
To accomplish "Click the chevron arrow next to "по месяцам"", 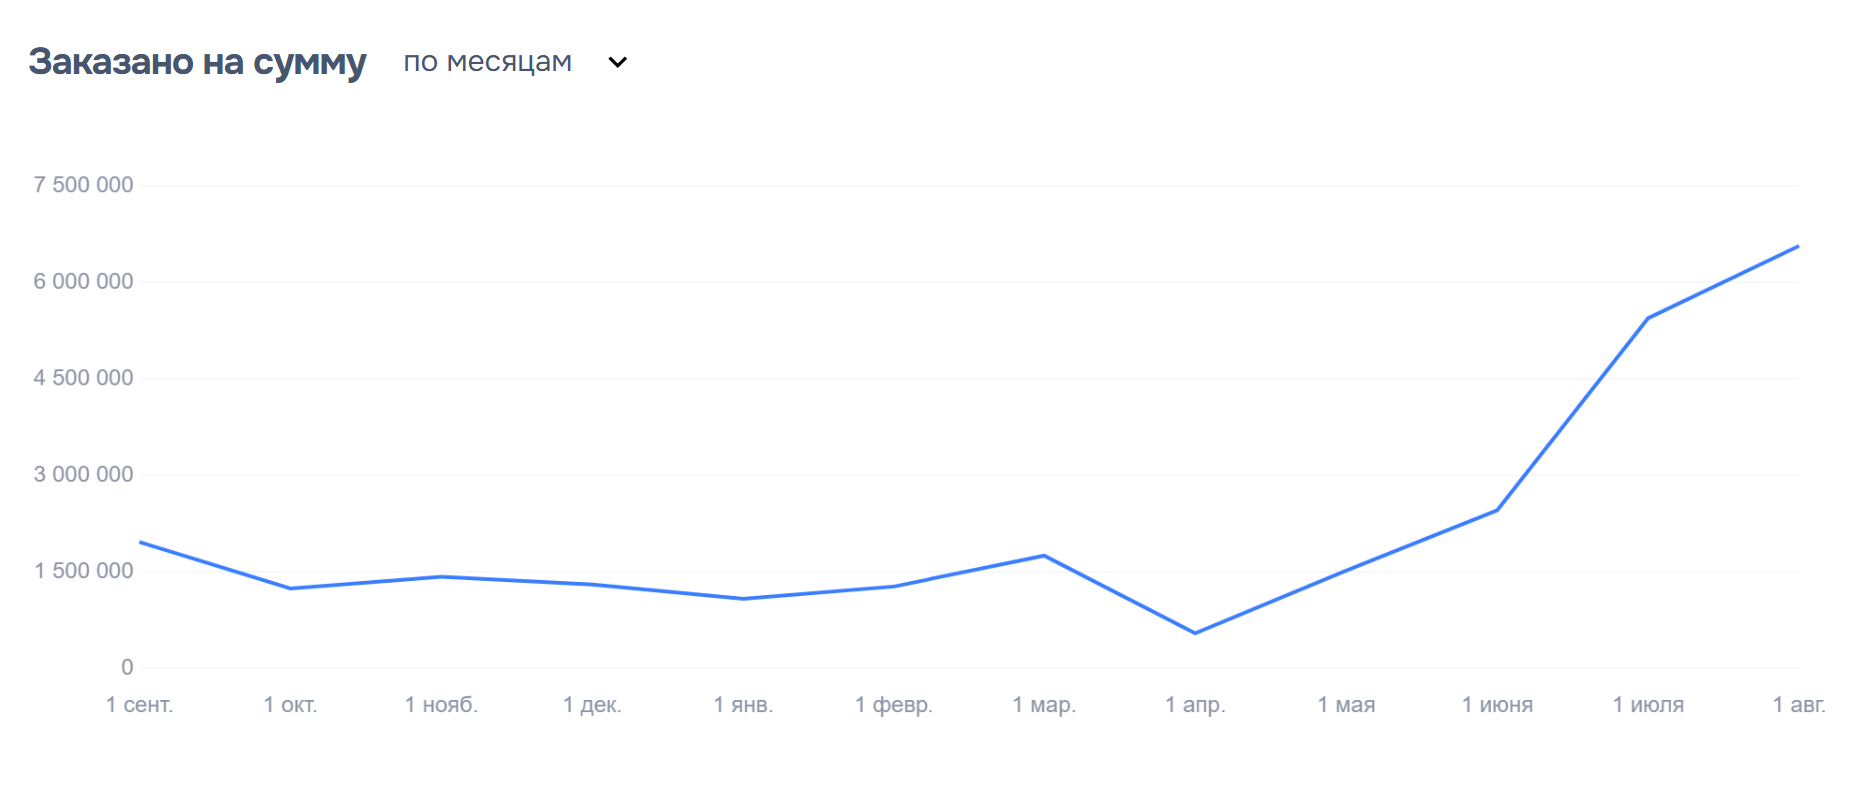I will 618,62.
